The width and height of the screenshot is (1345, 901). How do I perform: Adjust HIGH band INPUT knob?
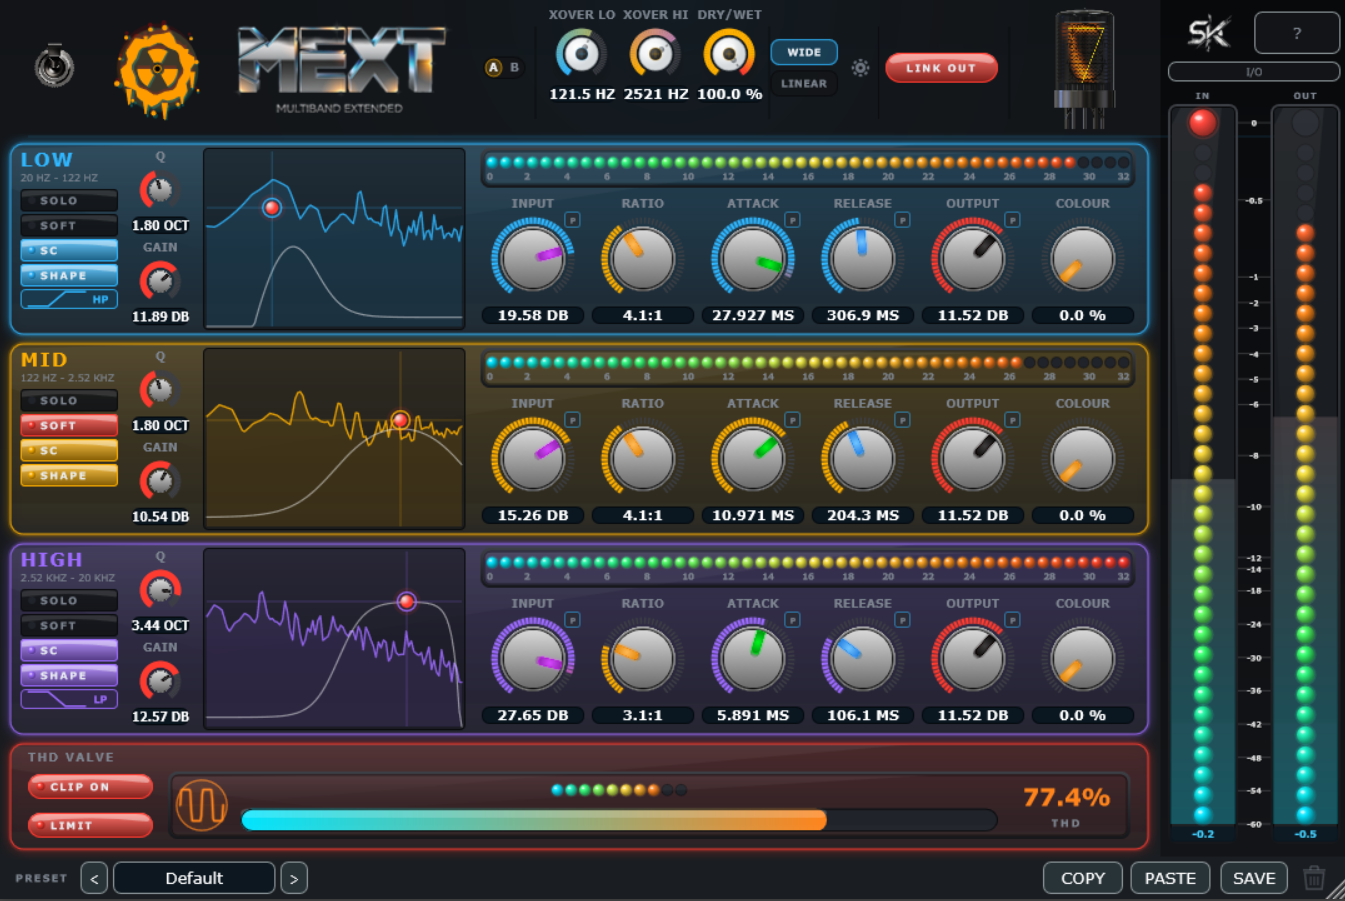(533, 658)
